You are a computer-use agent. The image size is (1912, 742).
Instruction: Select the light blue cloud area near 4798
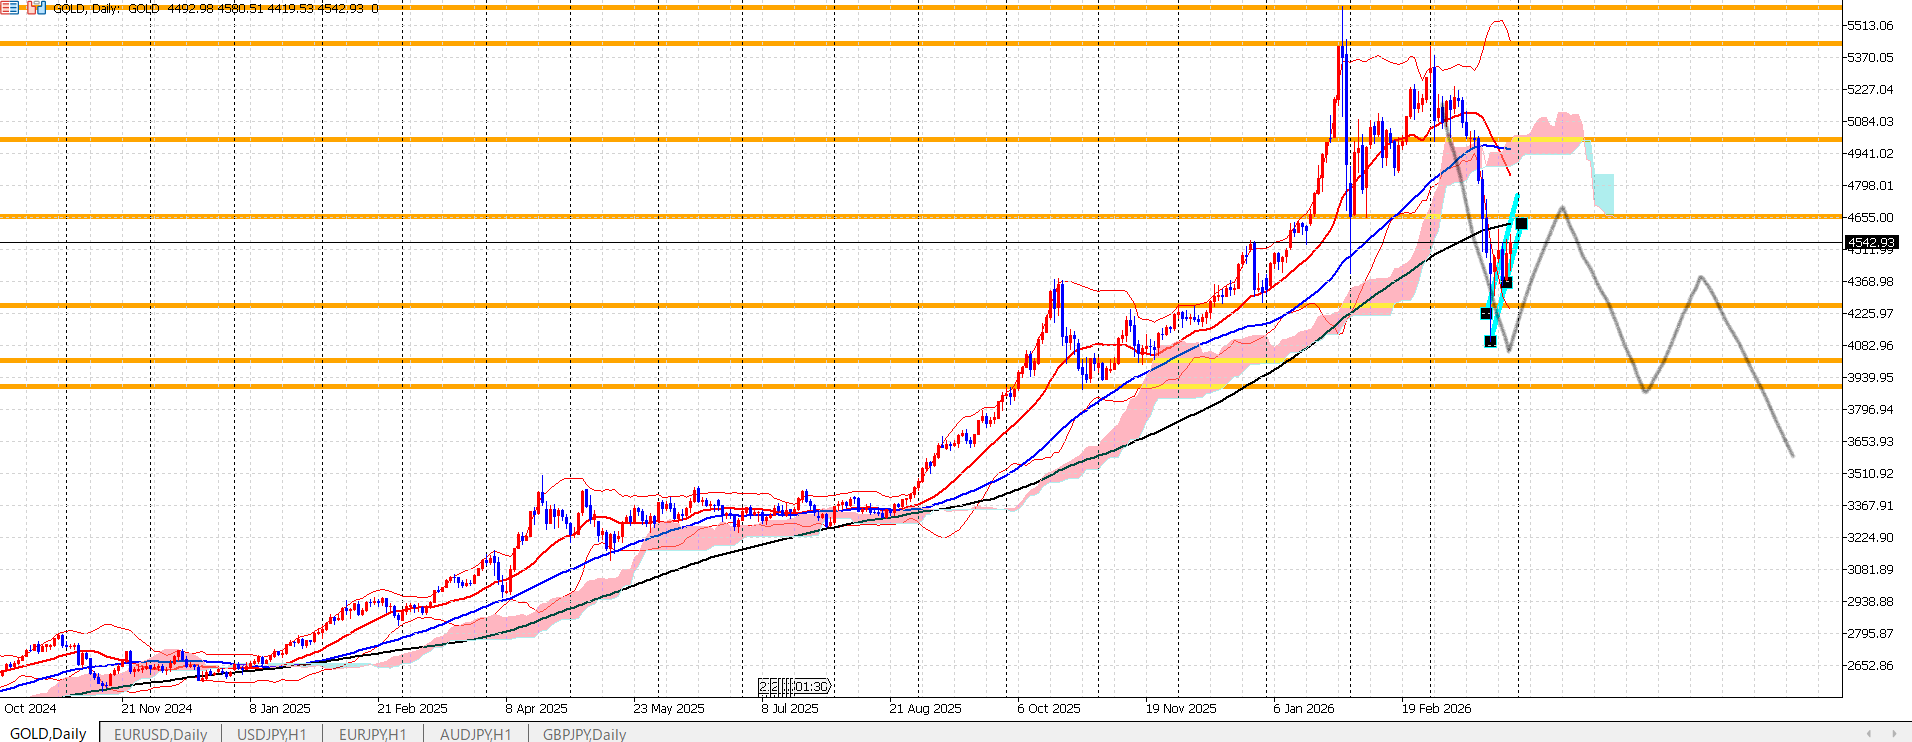point(1603,192)
